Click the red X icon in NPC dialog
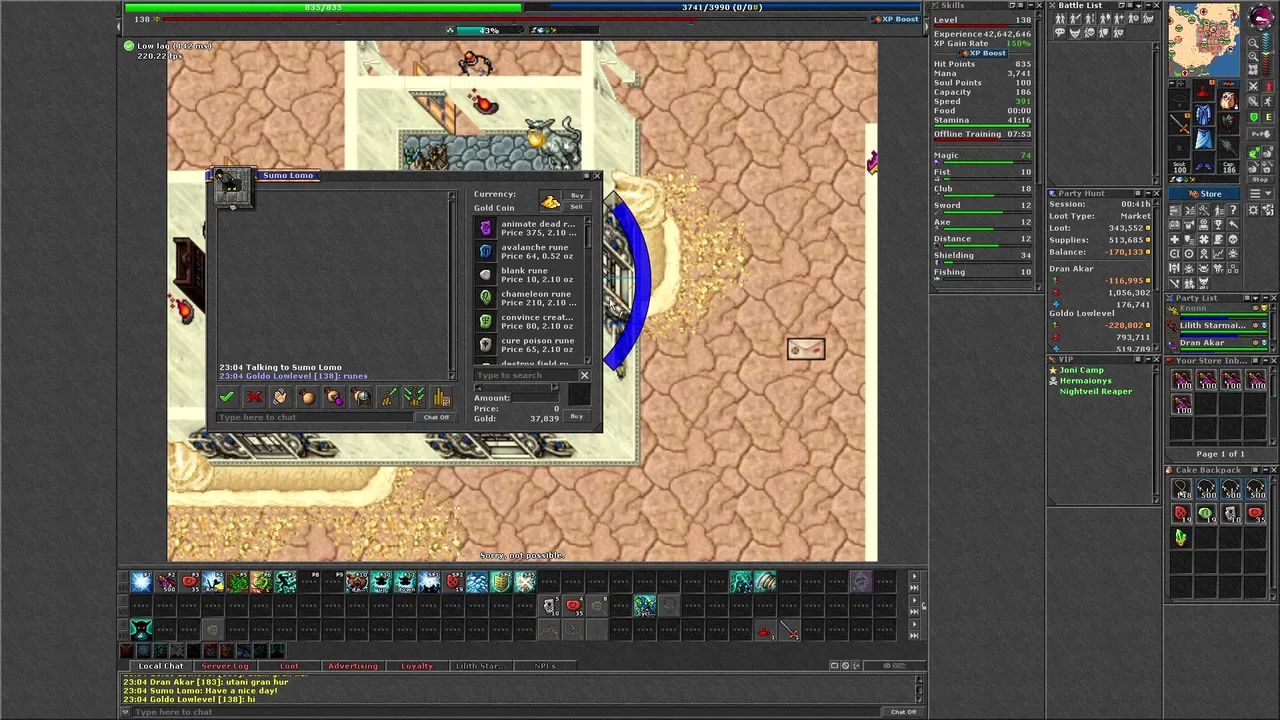The height and width of the screenshot is (720, 1280). tap(254, 397)
